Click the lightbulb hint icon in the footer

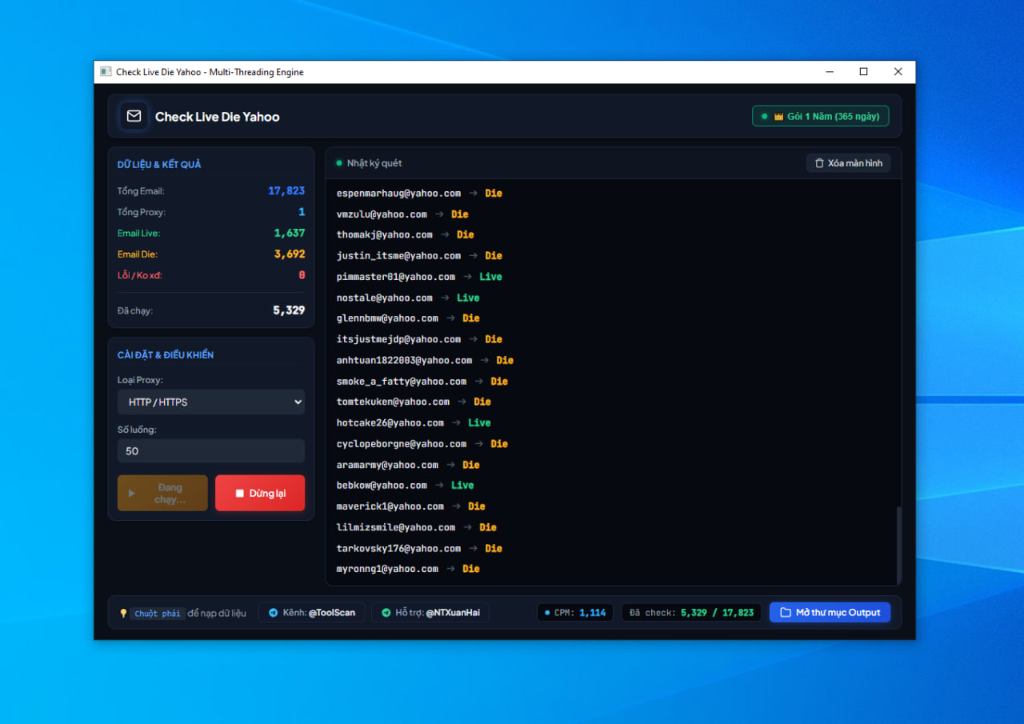(123, 613)
